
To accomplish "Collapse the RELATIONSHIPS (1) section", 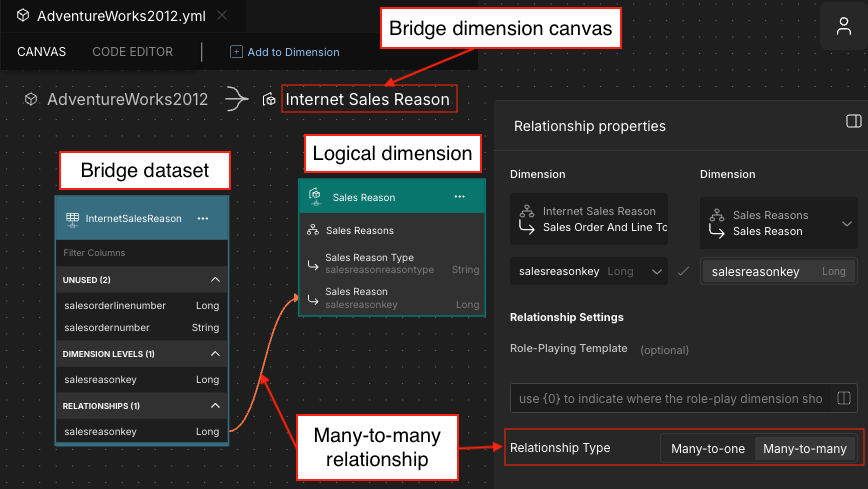I will click(x=215, y=406).
